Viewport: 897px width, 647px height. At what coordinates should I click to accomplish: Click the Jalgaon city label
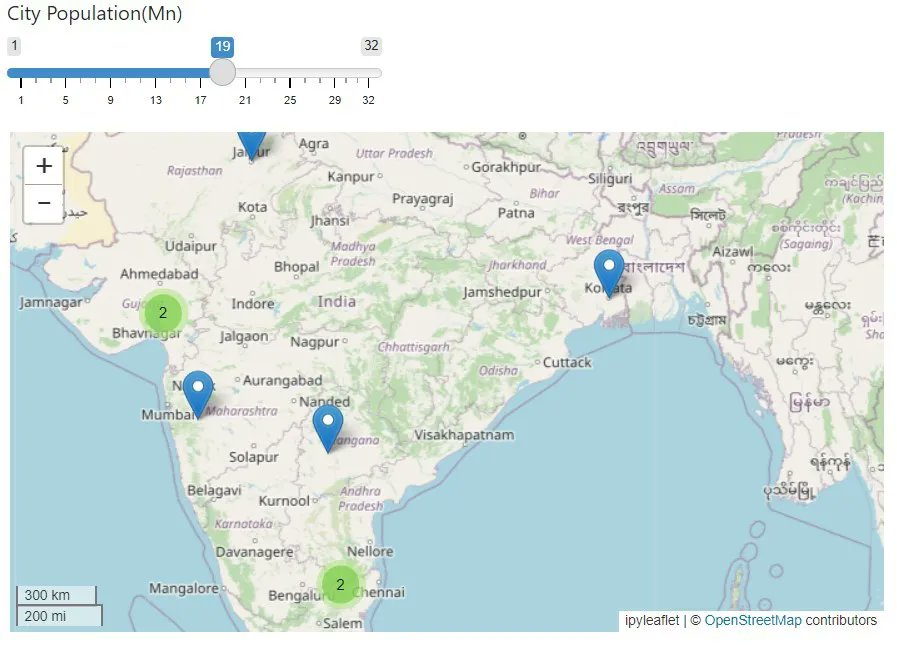[244, 336]
